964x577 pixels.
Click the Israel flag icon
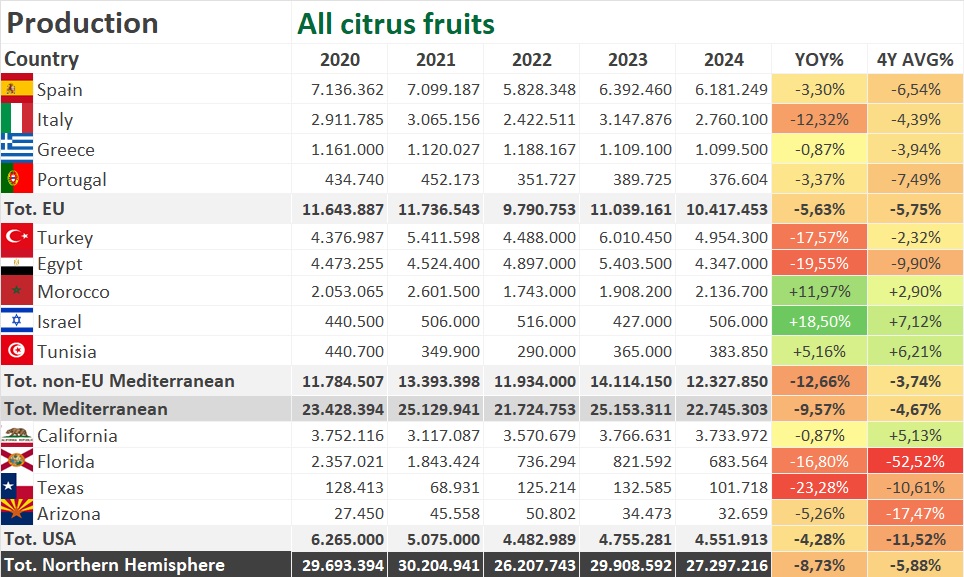tap(17, 321)
